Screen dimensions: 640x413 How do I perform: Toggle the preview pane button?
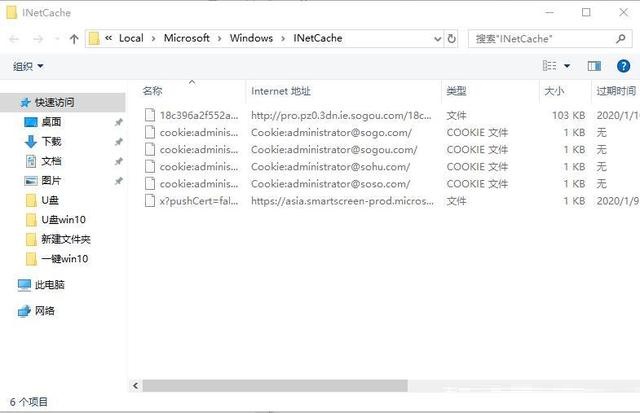(594, 66)
